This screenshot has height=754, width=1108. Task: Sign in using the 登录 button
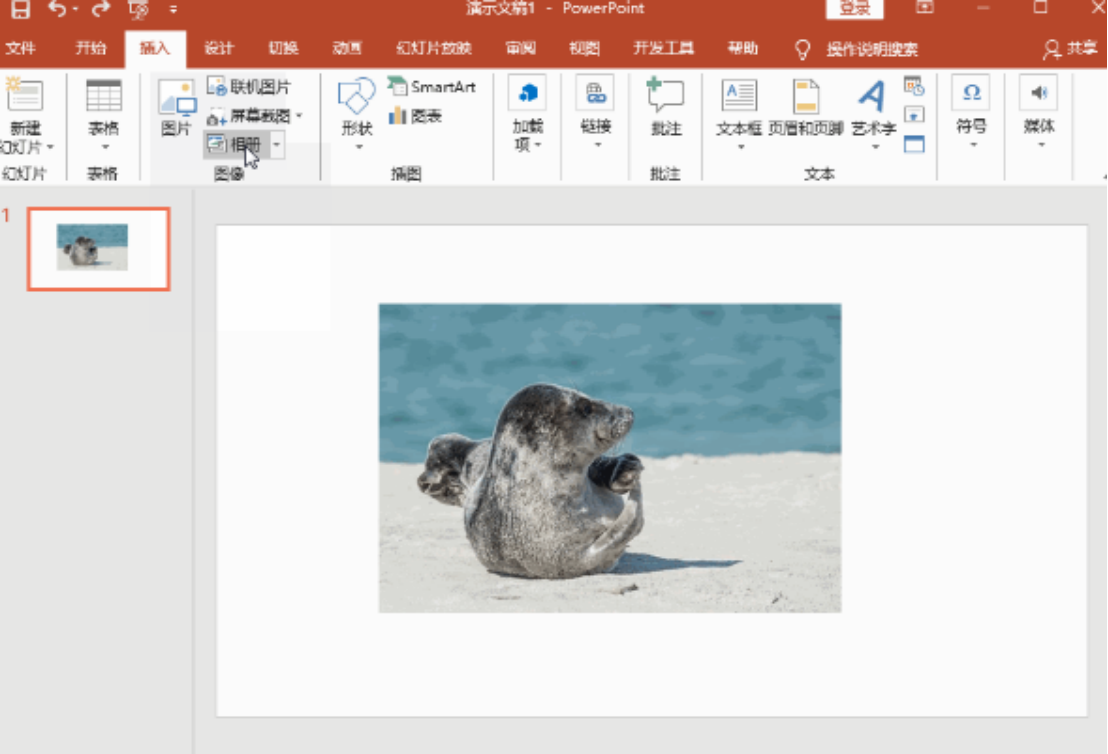pos(855,8)
